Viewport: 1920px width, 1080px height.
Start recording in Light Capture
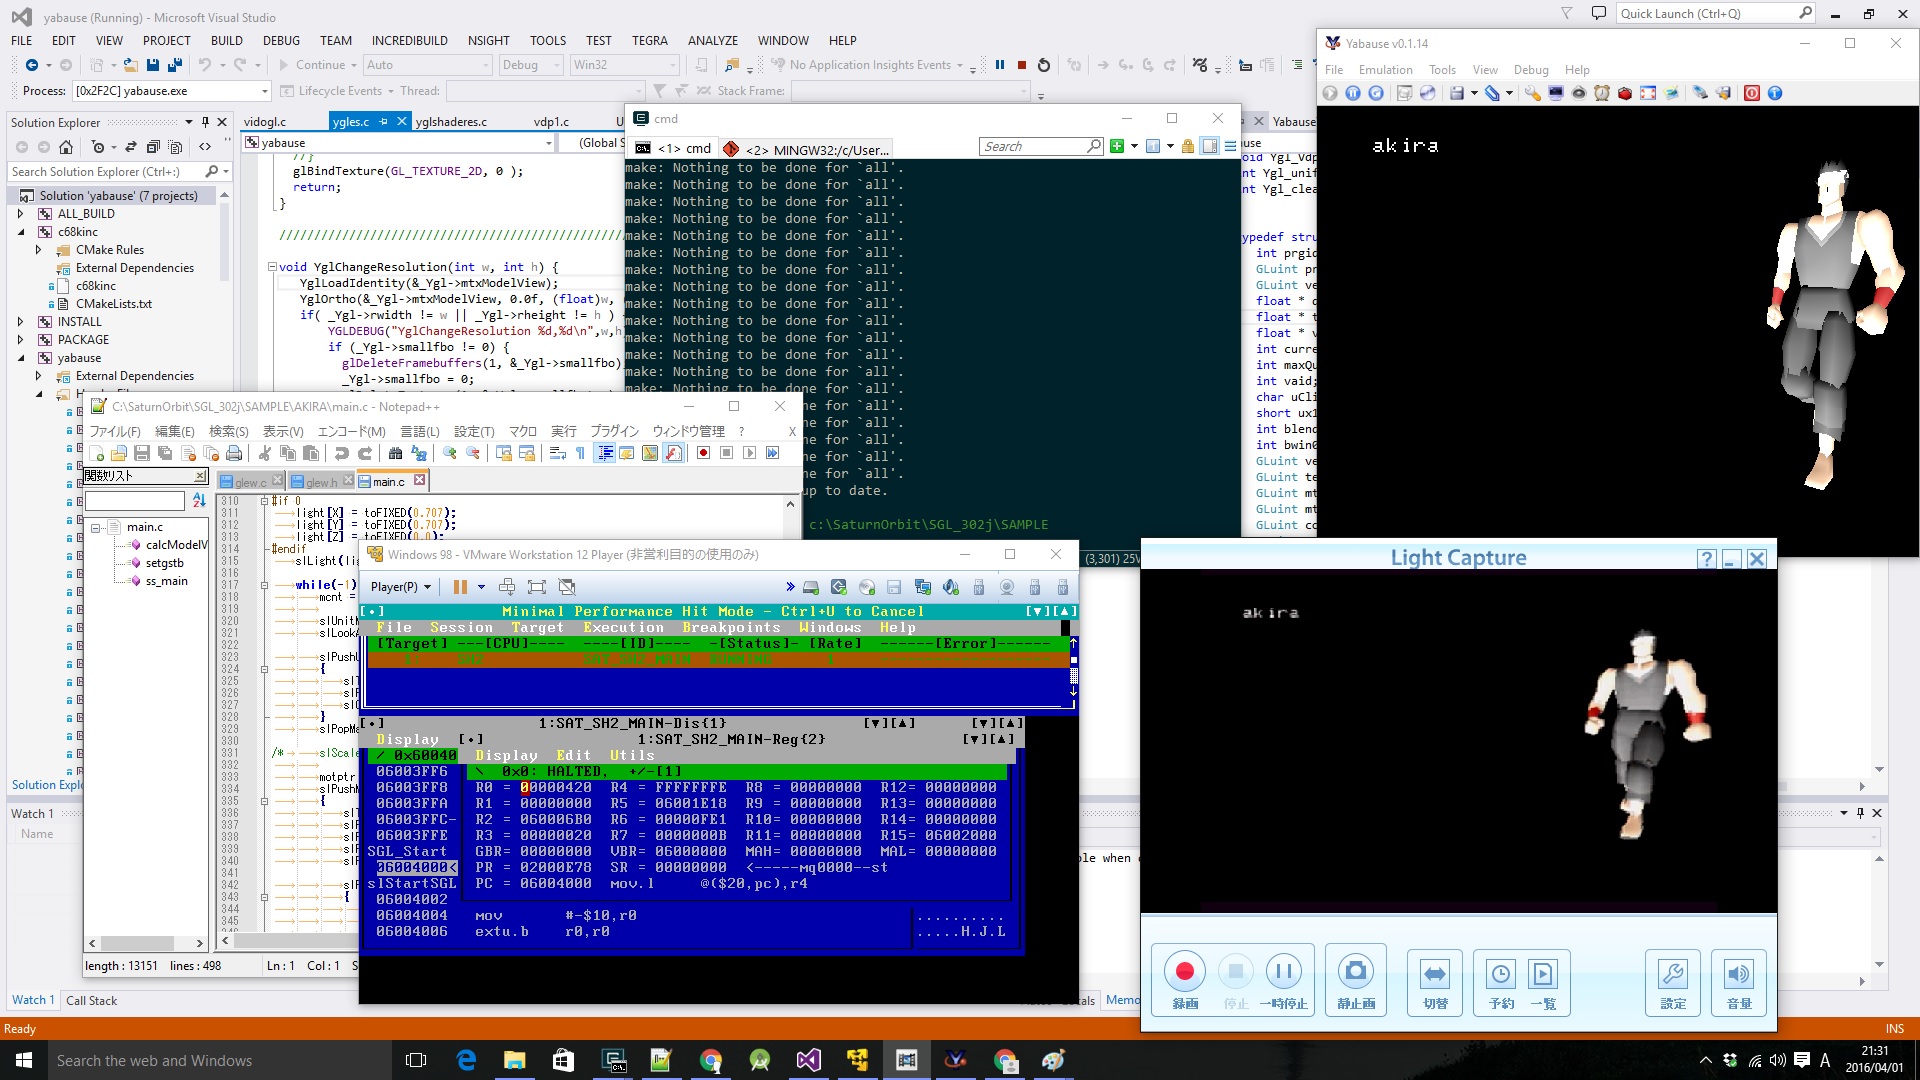click(x=1185, y=972)
